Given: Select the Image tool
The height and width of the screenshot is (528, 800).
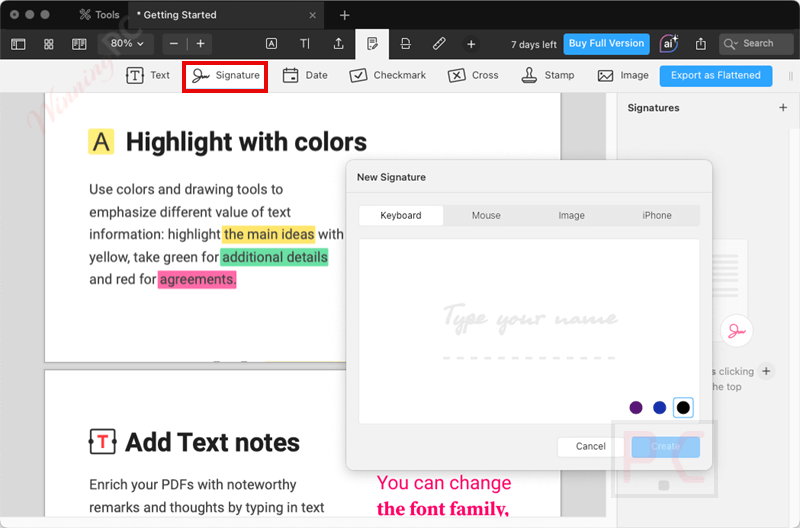Looking at the screenshot, I should [x=623, y=76].
